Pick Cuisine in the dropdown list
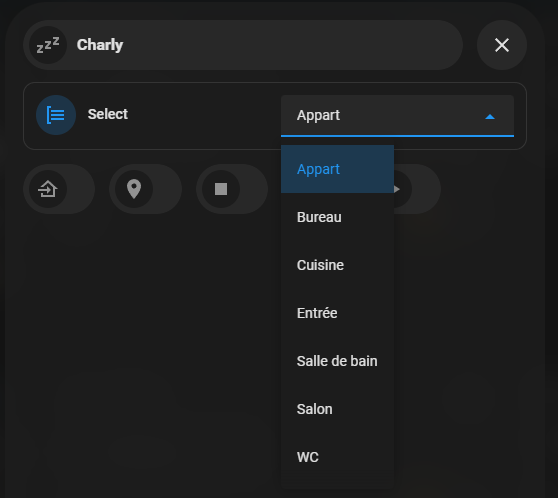 pyautogui.click(x=337, y=265)
